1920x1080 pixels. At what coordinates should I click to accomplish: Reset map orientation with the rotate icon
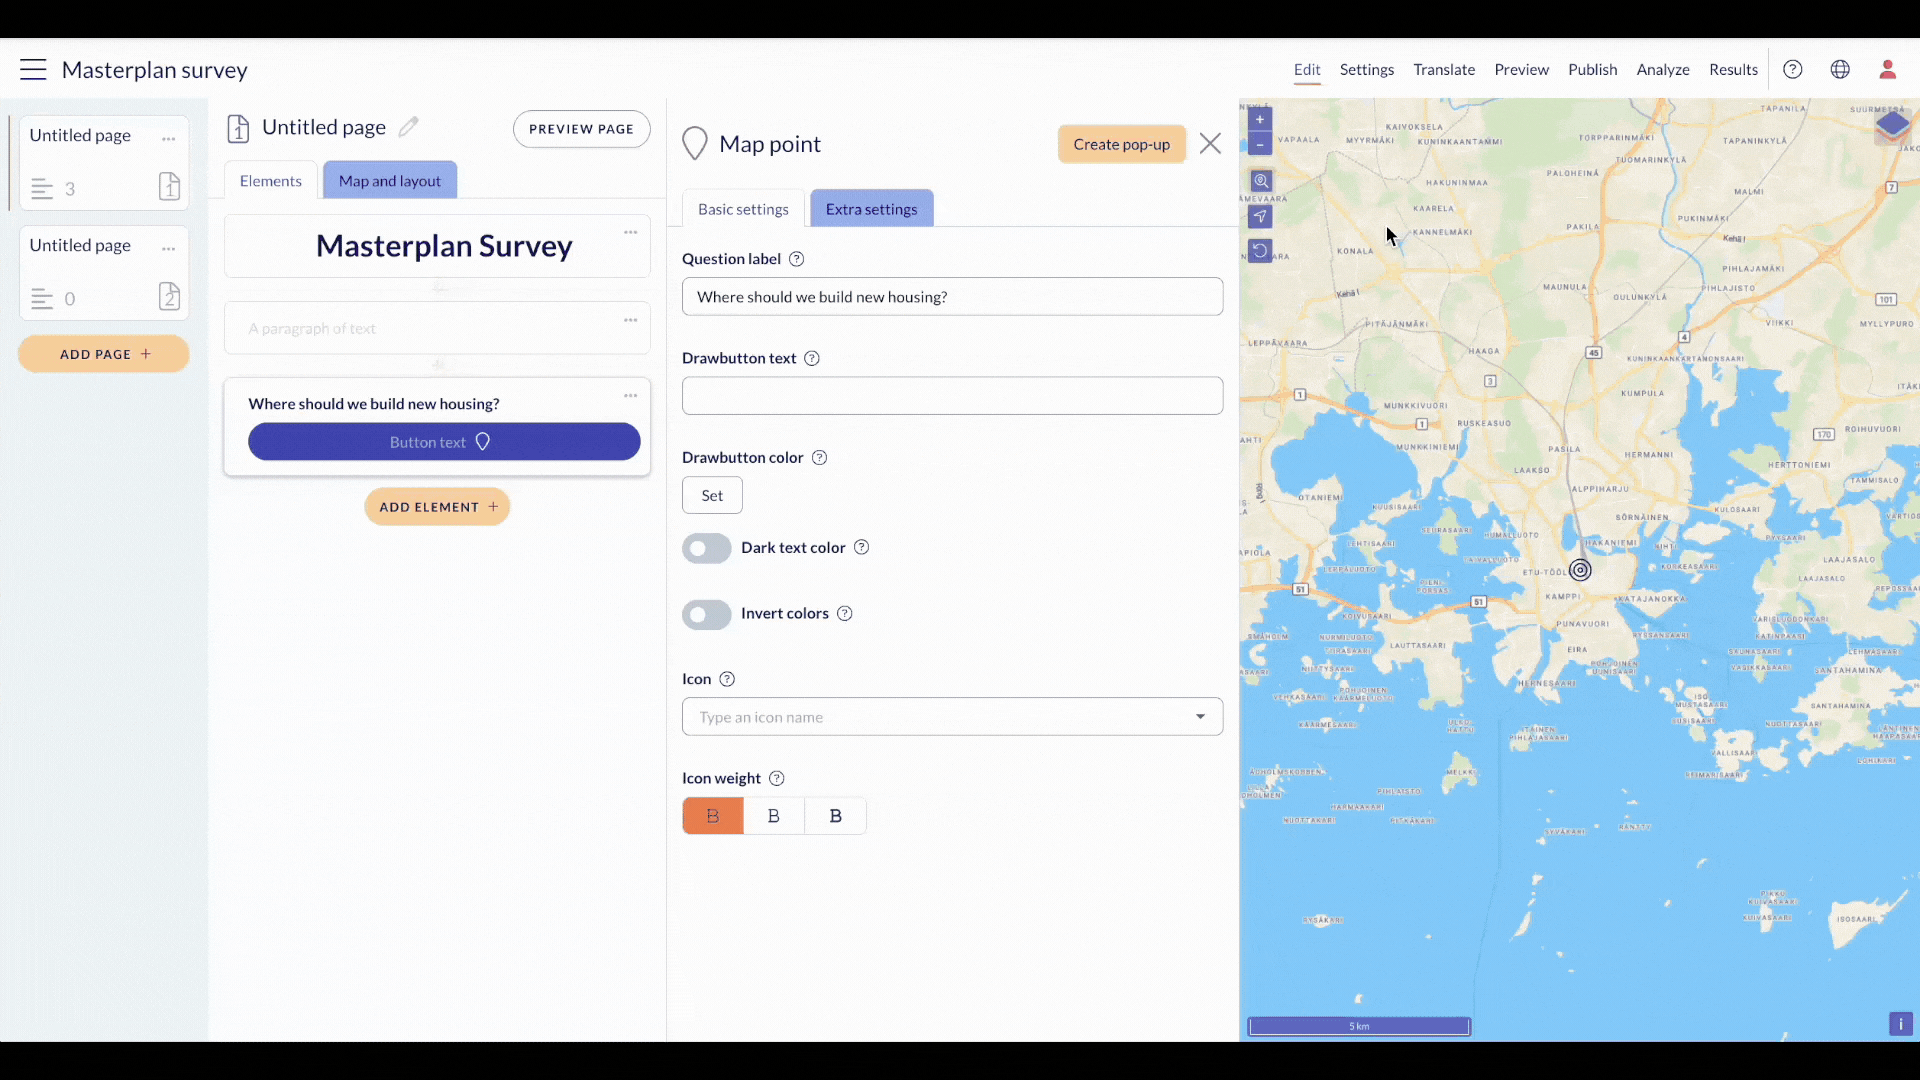pos(1260,250)
